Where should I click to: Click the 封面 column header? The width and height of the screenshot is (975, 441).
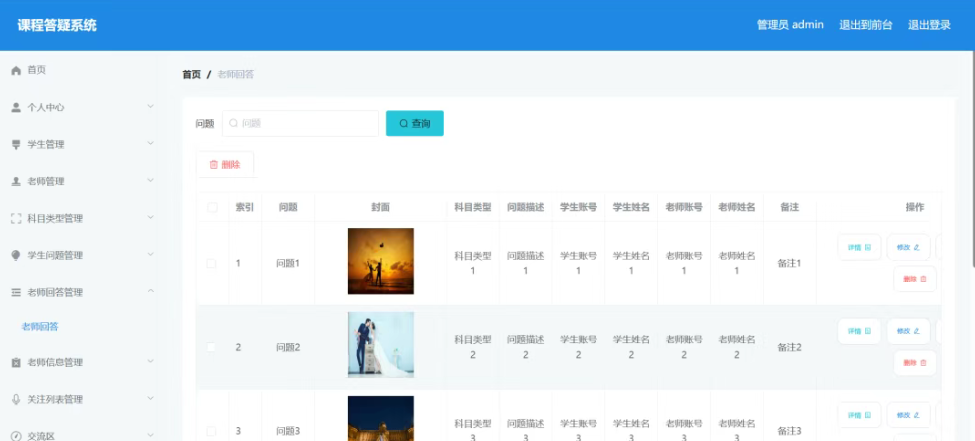381,207
